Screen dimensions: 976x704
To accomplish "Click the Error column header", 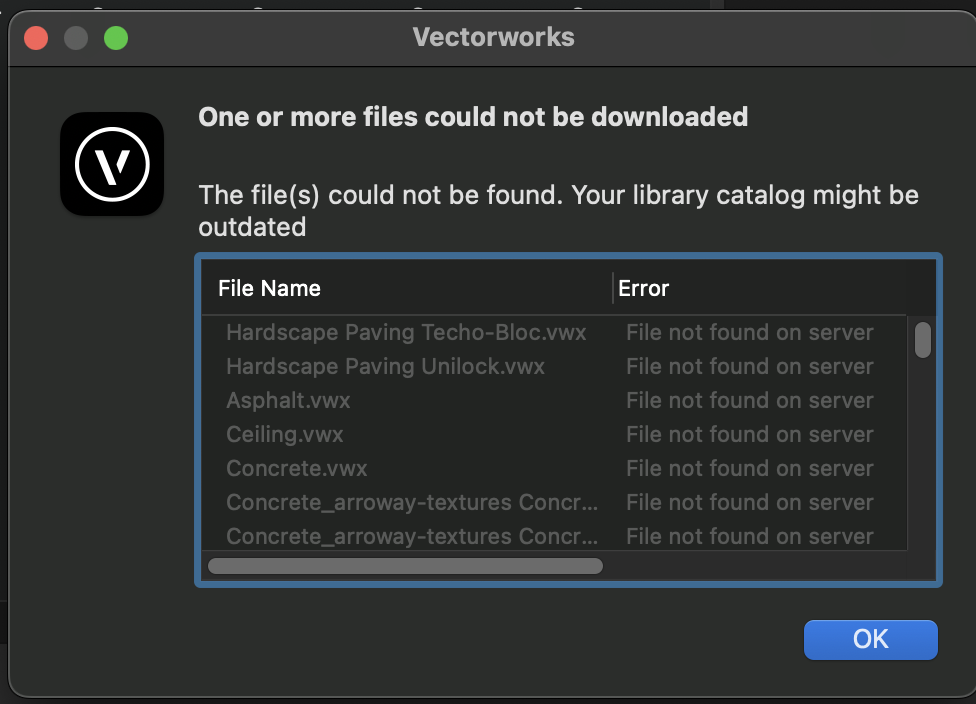I will coord(644,288).
